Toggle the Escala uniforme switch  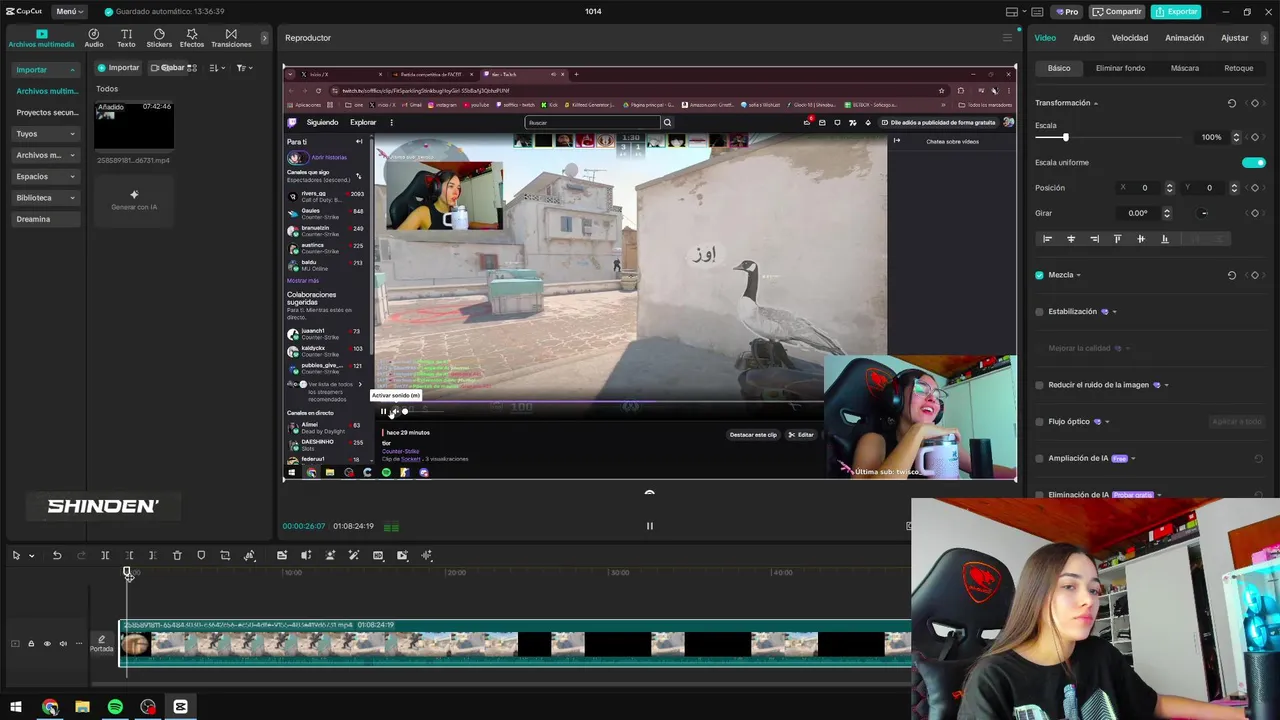(1253, 162)
